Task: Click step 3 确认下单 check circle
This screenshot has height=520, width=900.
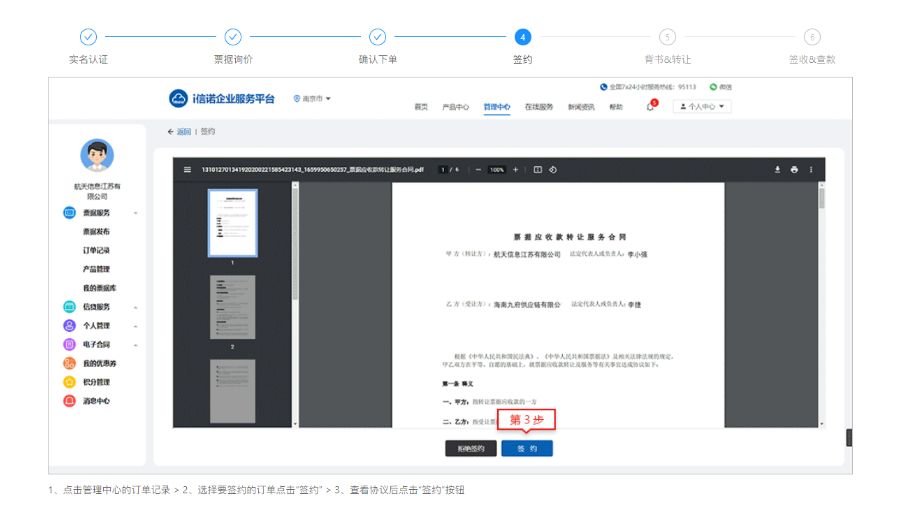Action: [377, 37]
